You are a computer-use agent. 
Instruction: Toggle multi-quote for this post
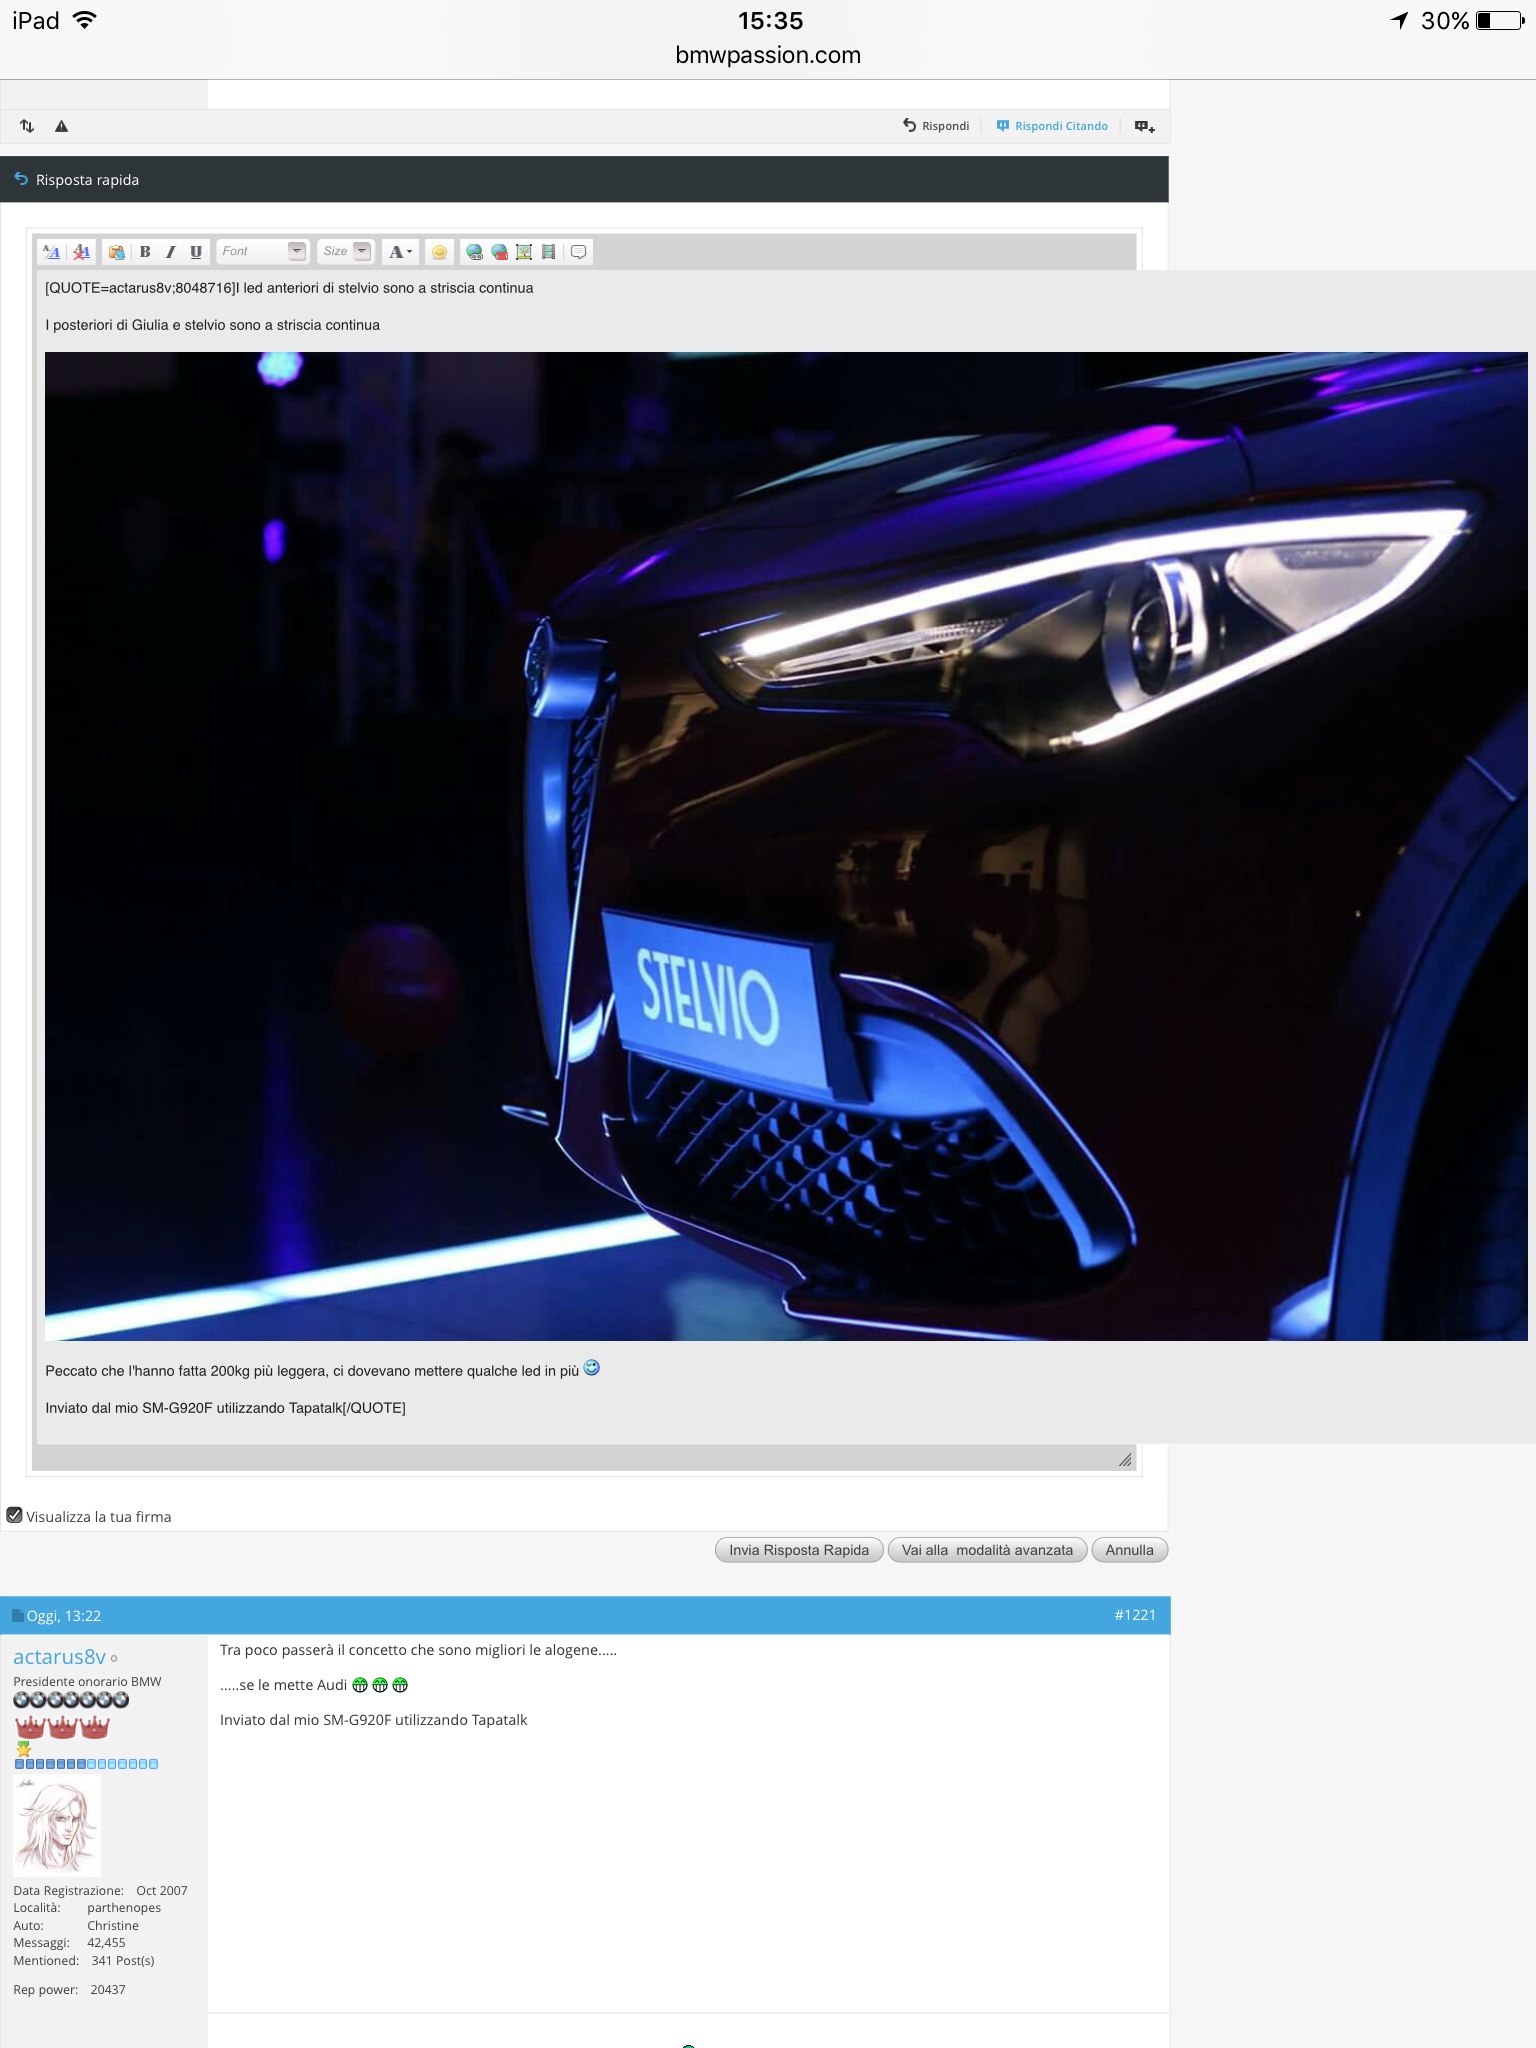coord(1145,126)
